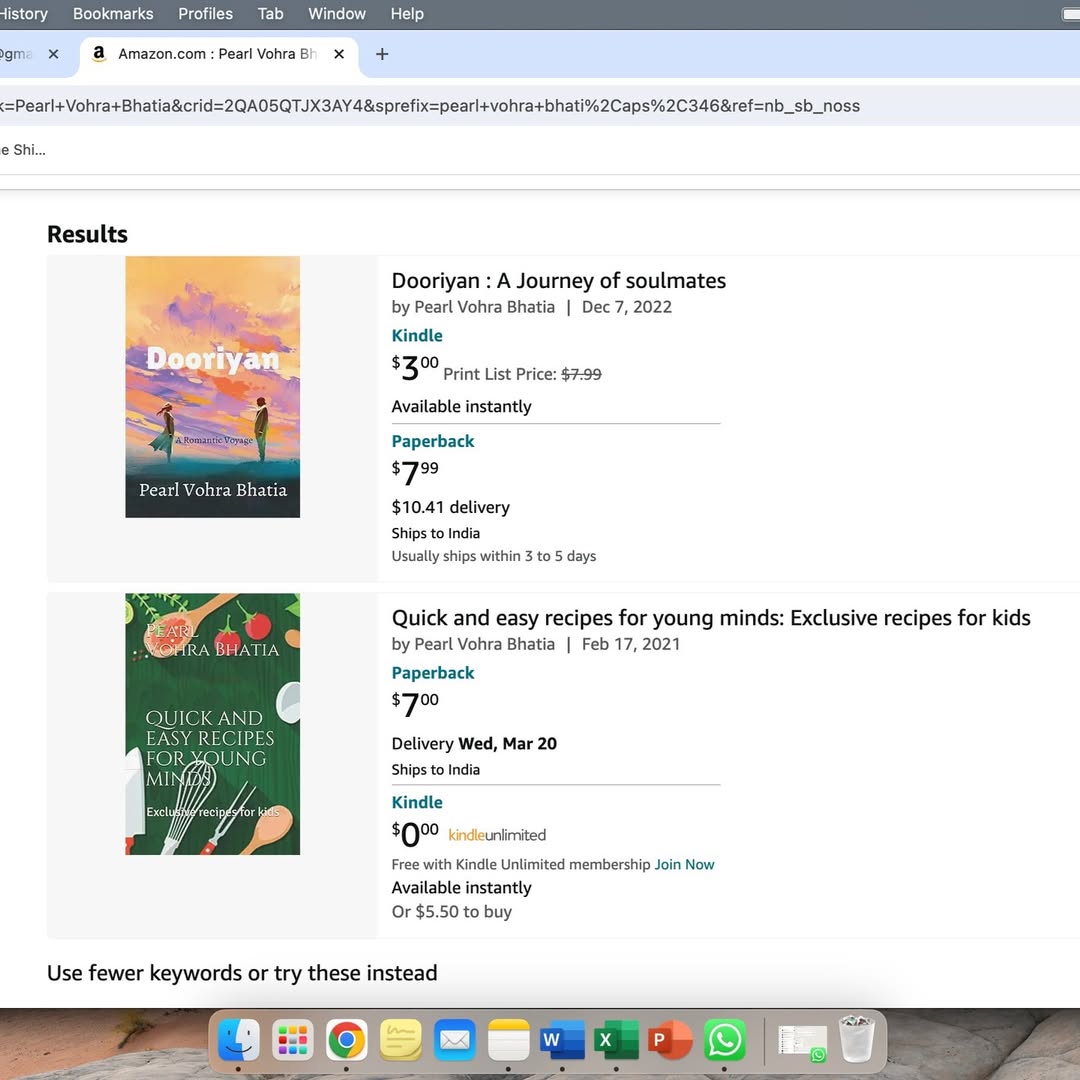
Task: Close the Amazon.com browser tab
Action: [339, 54]
